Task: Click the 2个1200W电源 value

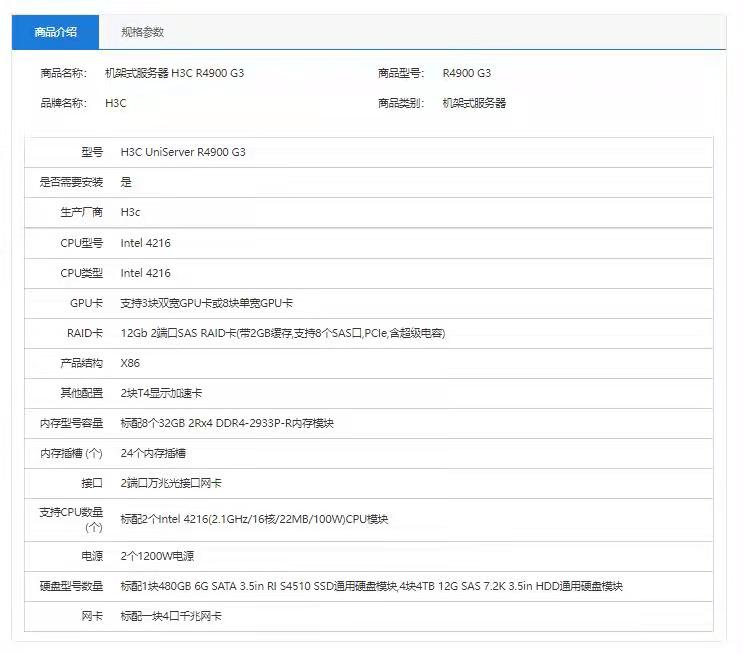Action: (157, 556)
